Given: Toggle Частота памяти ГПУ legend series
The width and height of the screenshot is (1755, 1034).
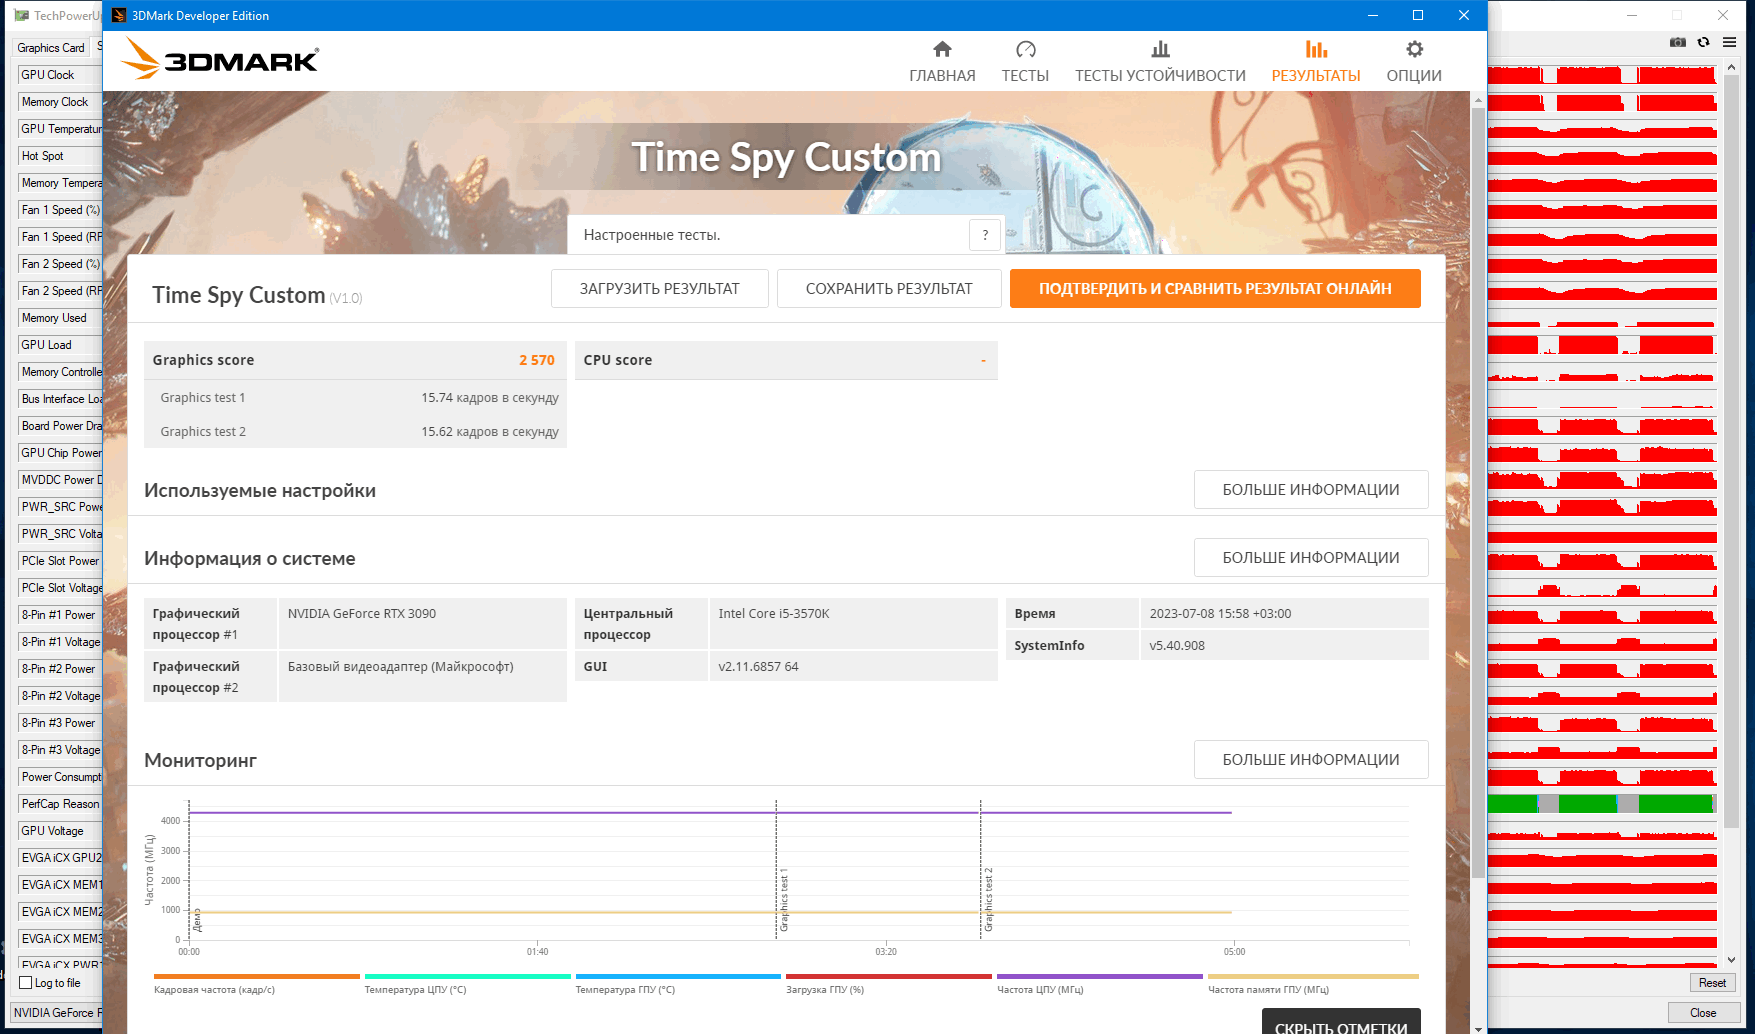Looking at the screenshot, I should point(1313,982).
